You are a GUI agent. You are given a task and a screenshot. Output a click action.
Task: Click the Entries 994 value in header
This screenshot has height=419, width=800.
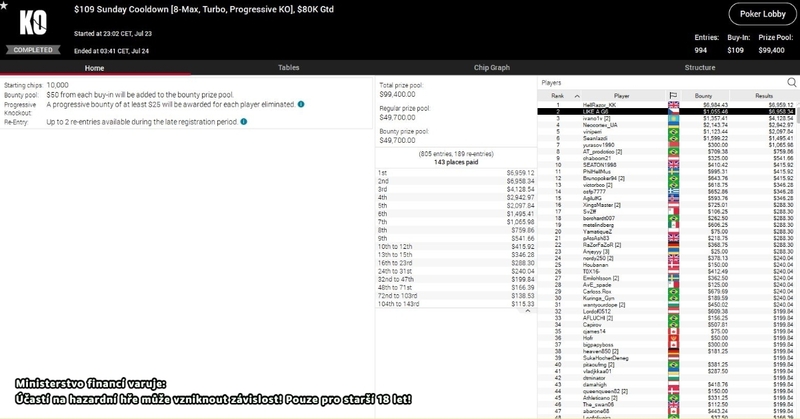(701, 50)
